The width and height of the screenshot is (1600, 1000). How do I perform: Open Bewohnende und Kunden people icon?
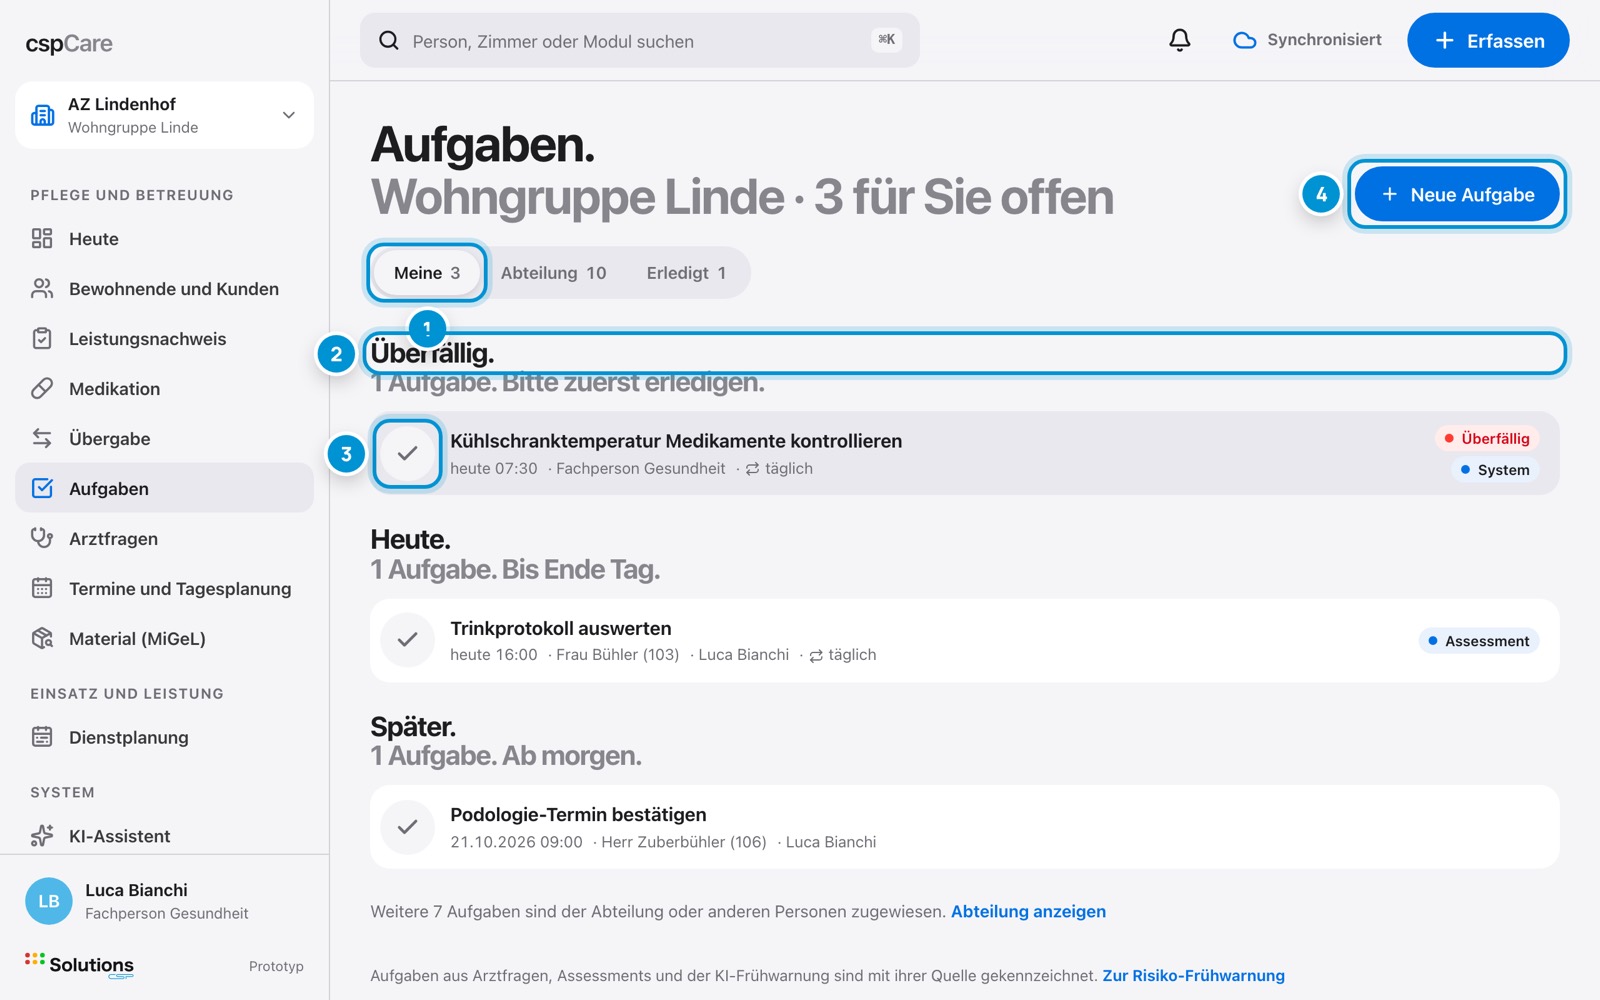pos(42,288)
